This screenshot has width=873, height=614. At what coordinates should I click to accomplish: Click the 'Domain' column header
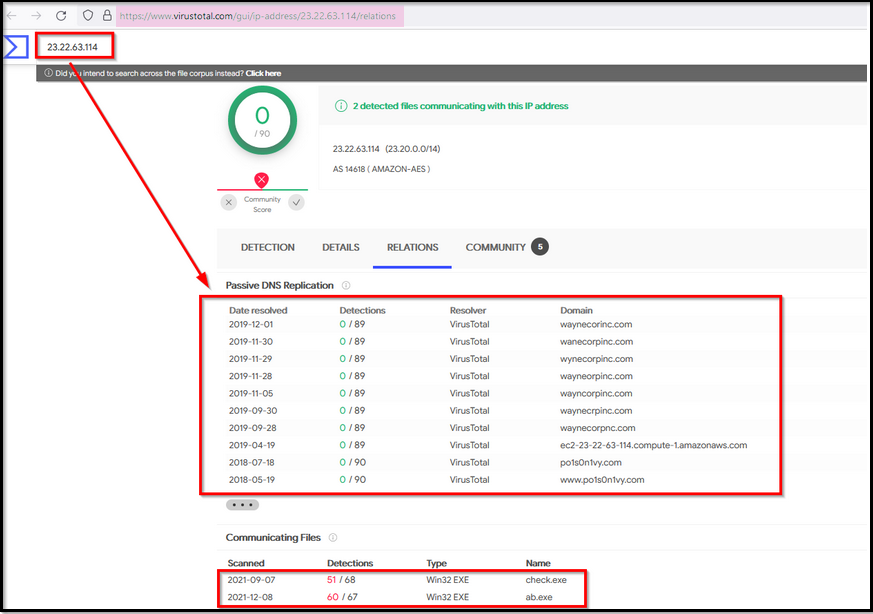click(x=576, y=310)
